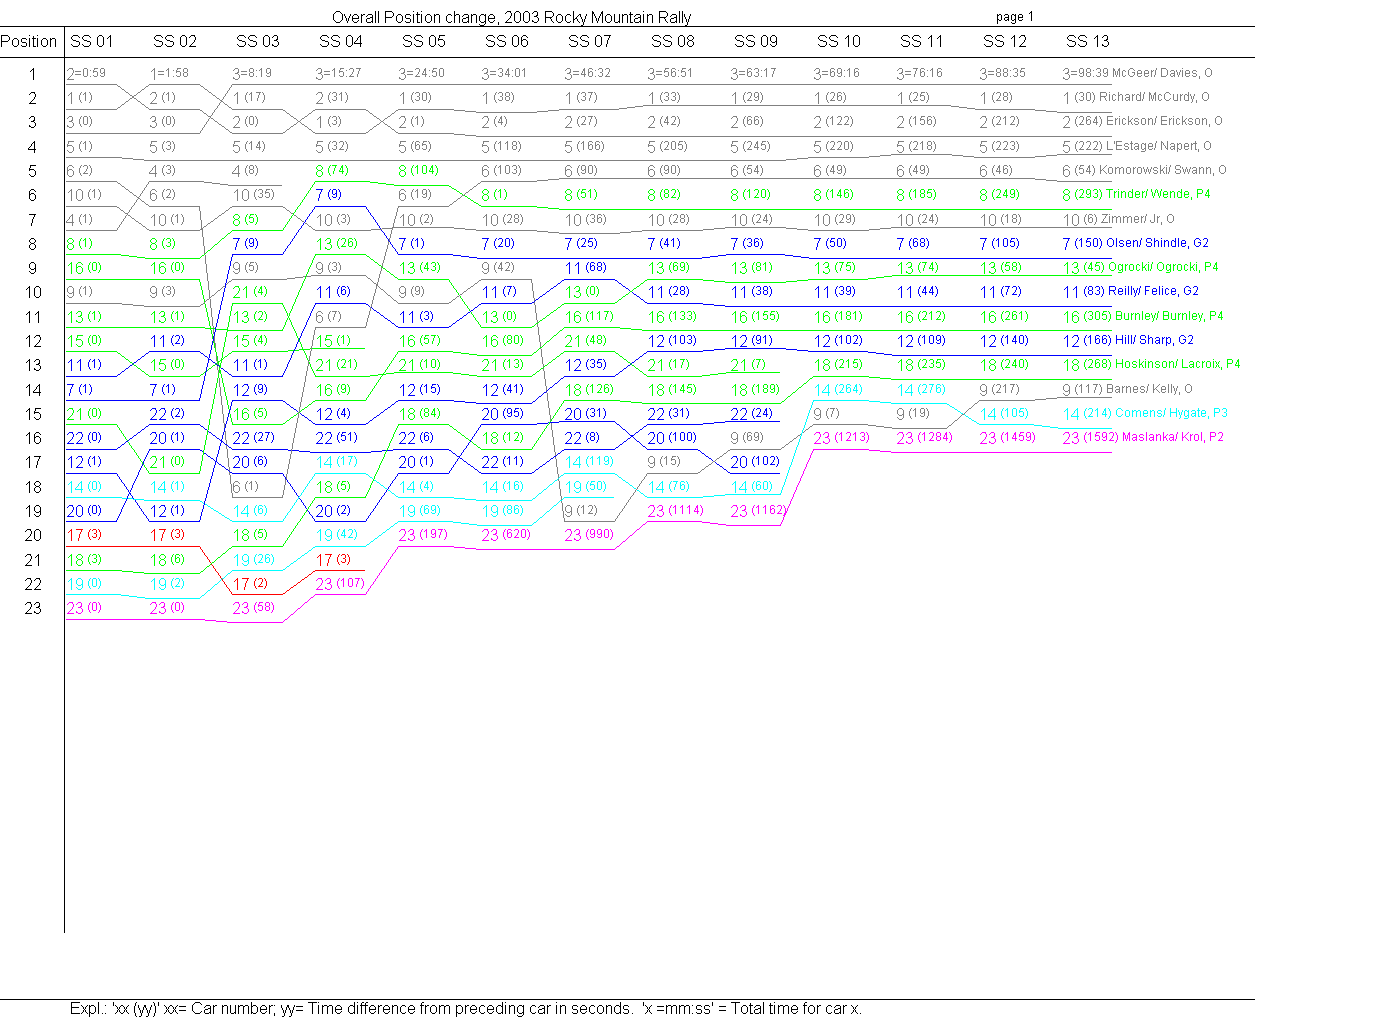1400x1026 pixels.
Task: Select the SS 10 stage header
Action: click(838, 41)
